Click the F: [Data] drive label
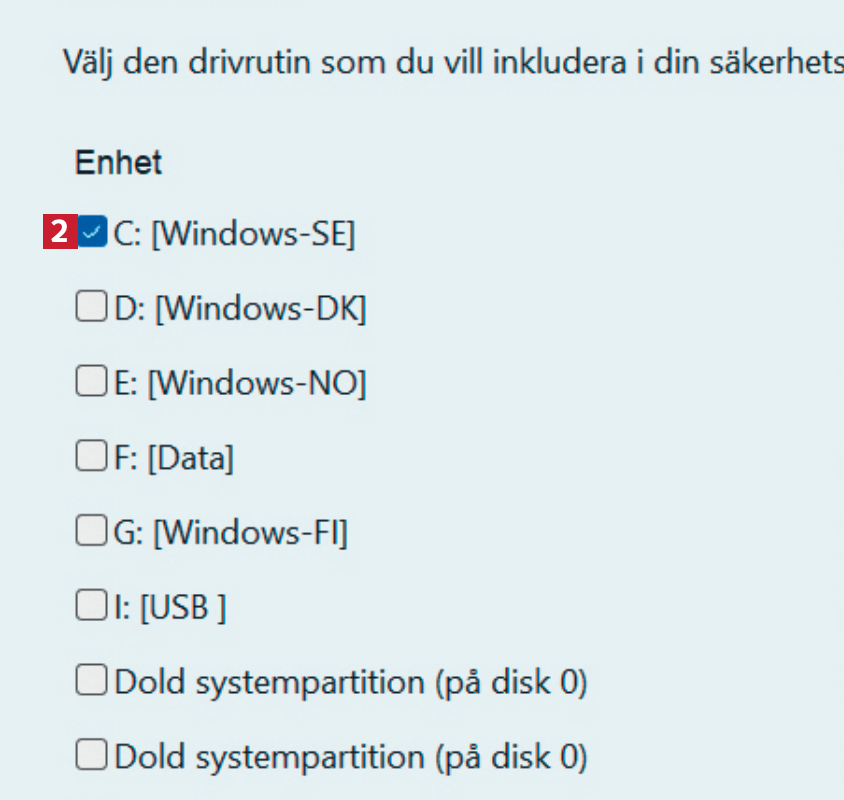The height and width of the screenshot is (800, 844). click(x=175, y=458)
